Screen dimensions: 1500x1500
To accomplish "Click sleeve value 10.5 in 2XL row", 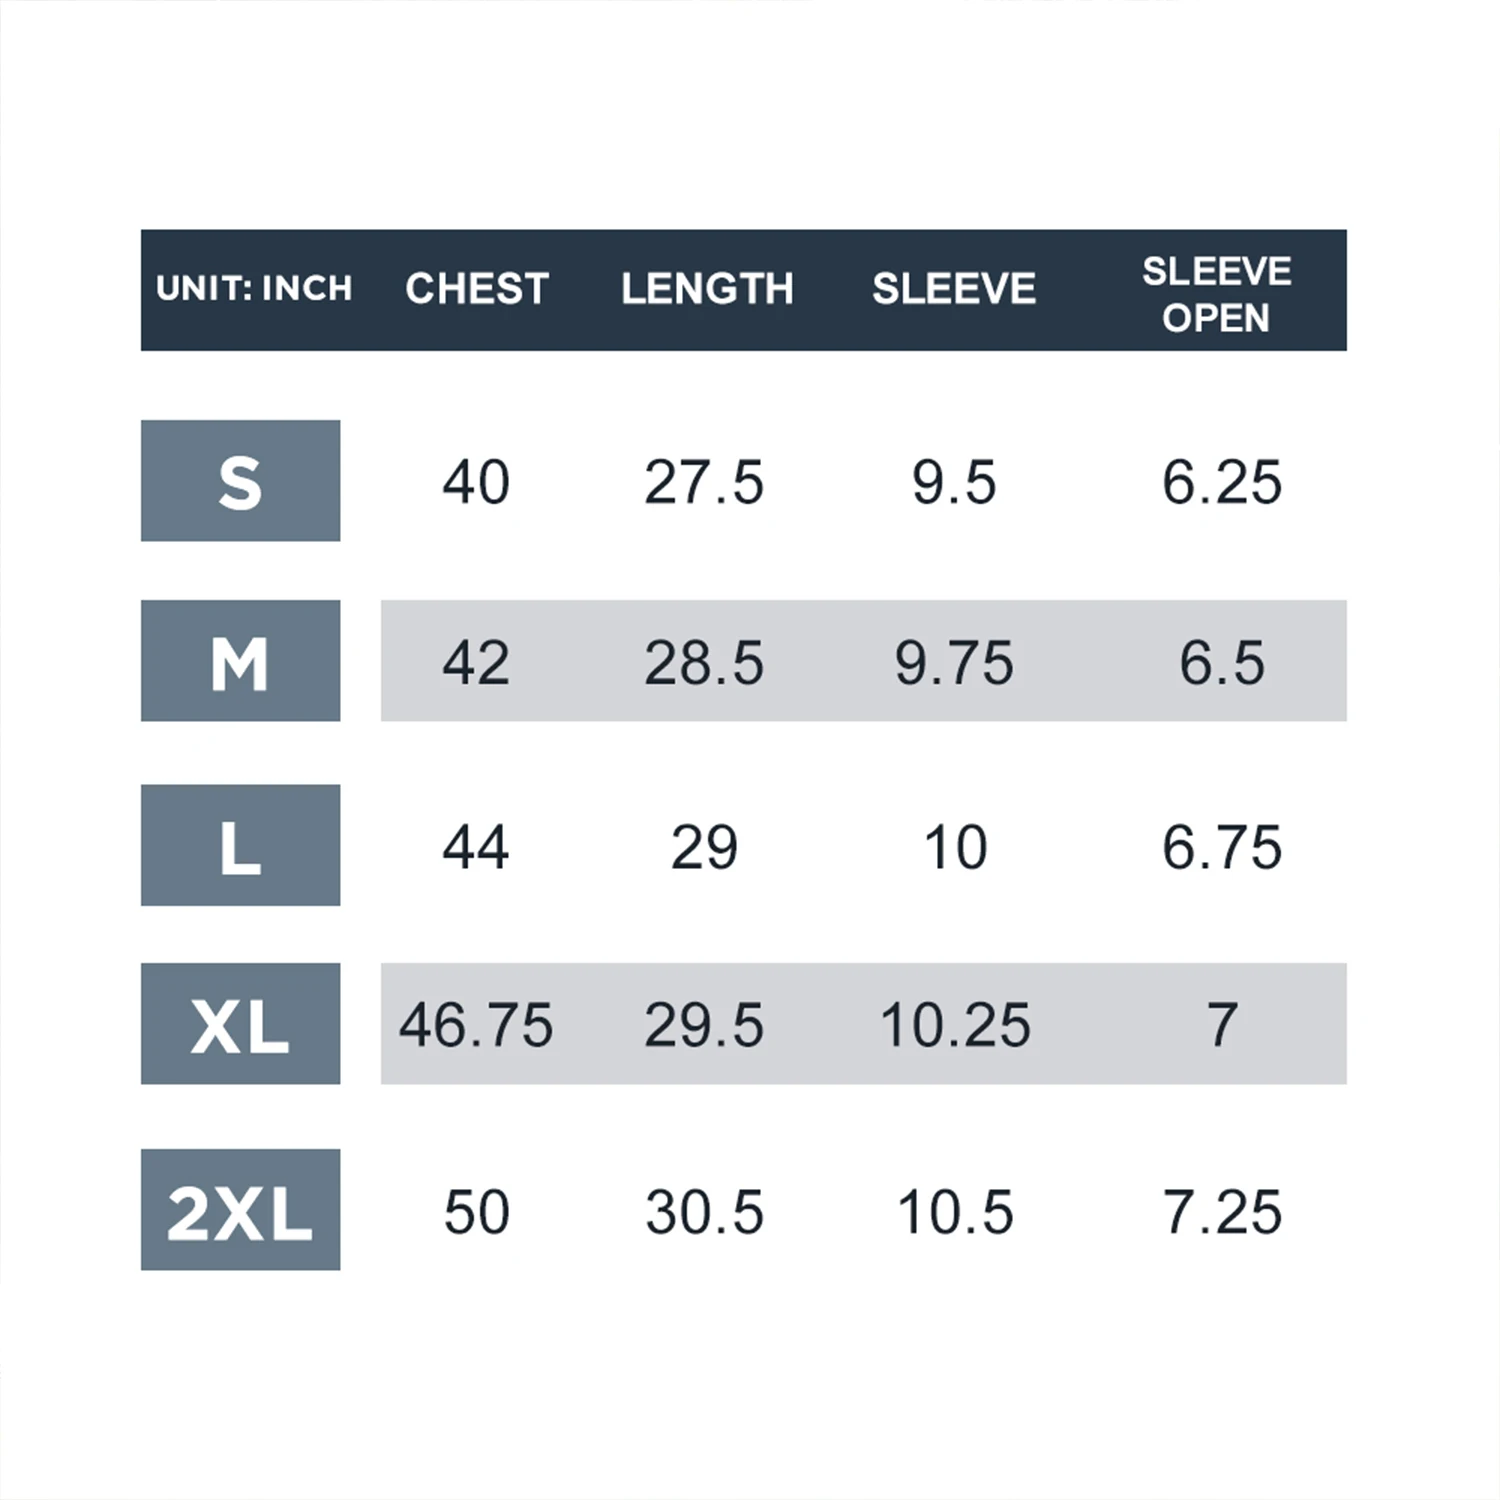I will click(x=955, y=1212).
